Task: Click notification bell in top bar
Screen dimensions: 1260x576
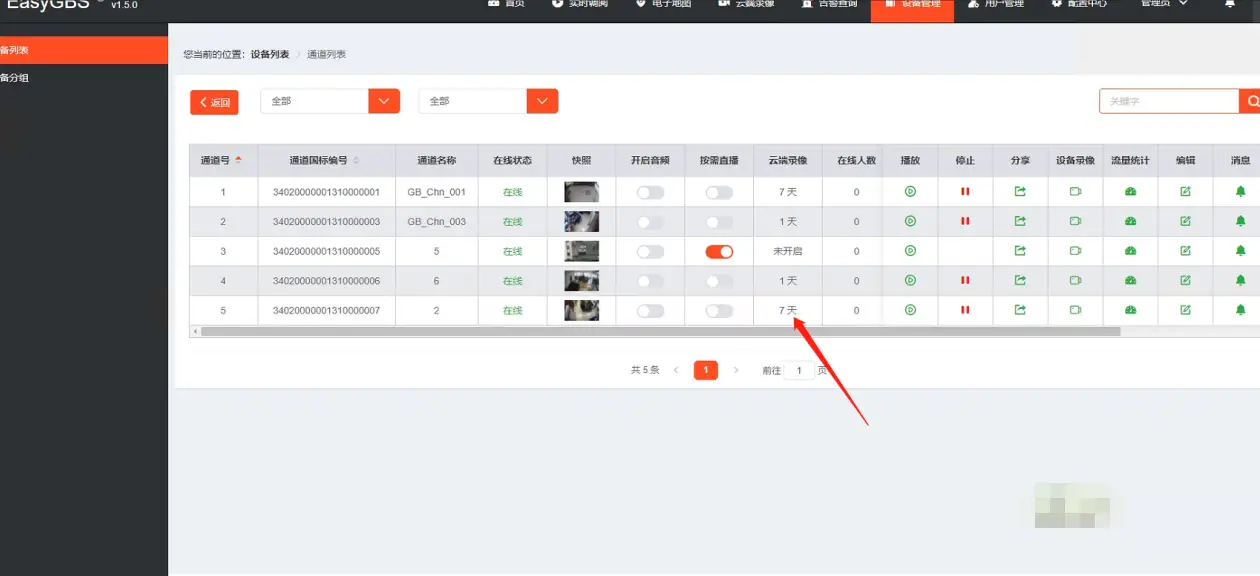Action: click(1230, 4)
